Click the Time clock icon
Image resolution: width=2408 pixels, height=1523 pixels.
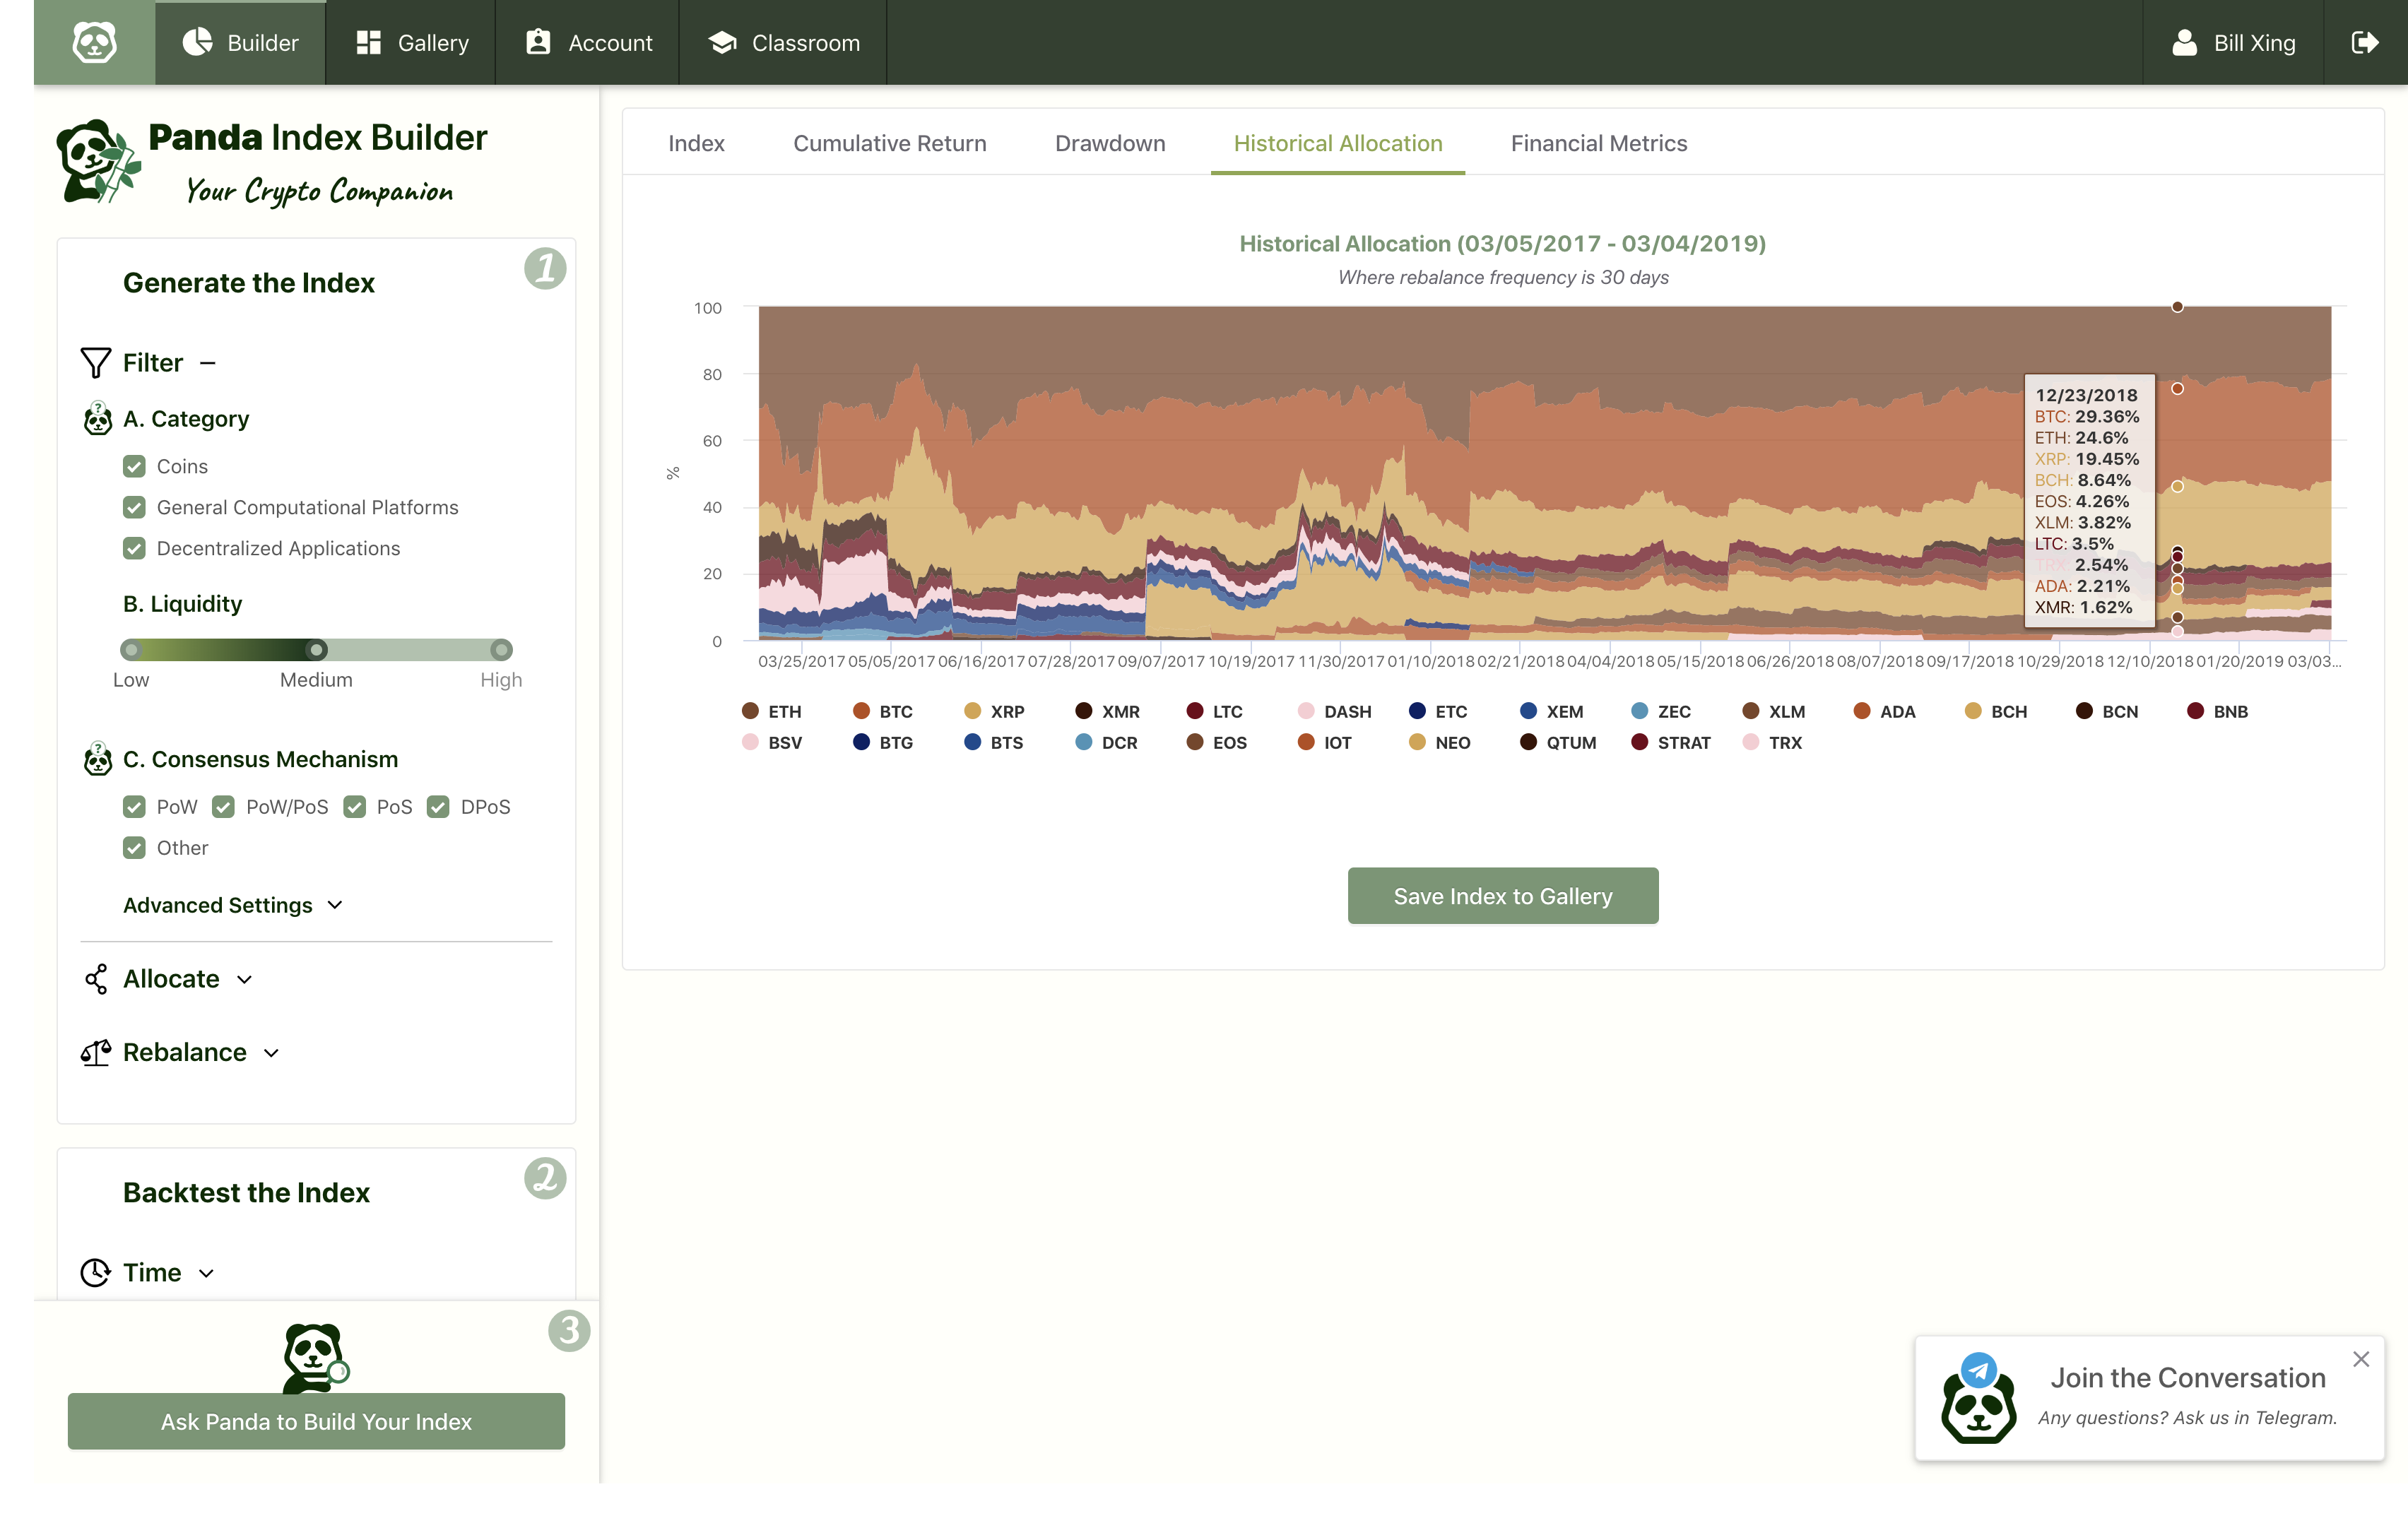pos(94,1272)
